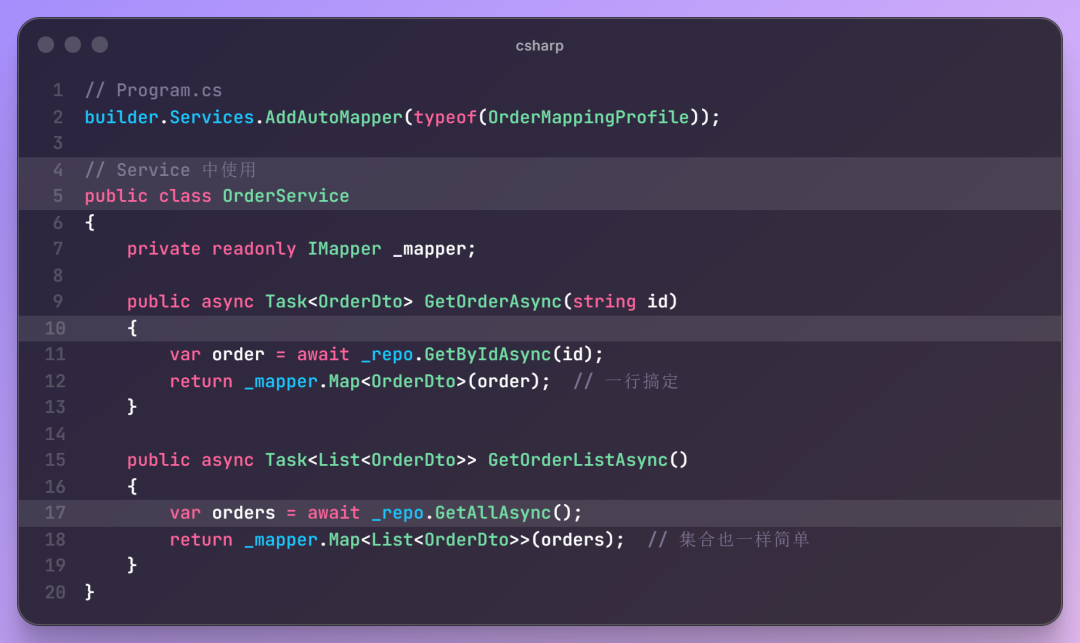Click 'IMapper' type on line 7
The image size is (1080, 643).
pyautogui.click(x=344, y=249)
